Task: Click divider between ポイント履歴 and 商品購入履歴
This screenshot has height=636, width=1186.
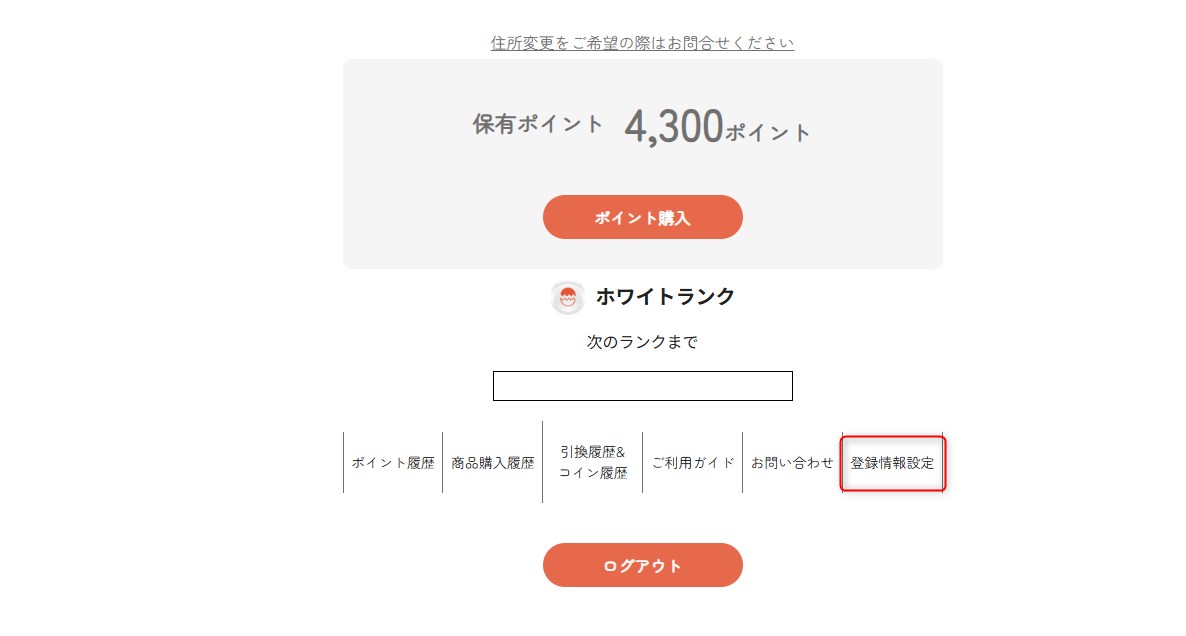Action: coord(443,463)
